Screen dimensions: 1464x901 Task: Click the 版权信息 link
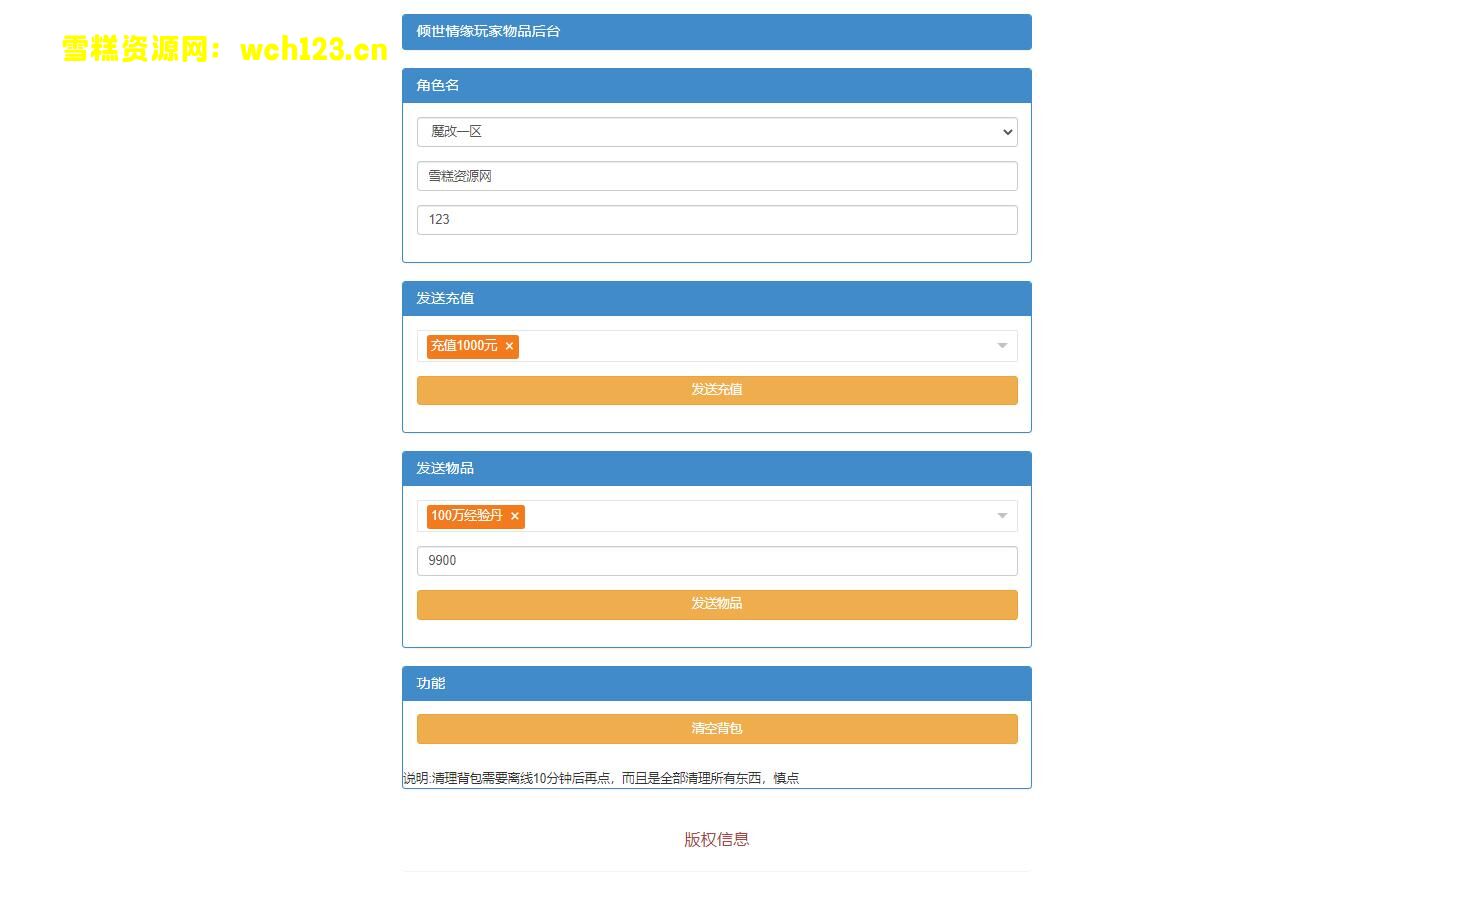click(716, 840)
